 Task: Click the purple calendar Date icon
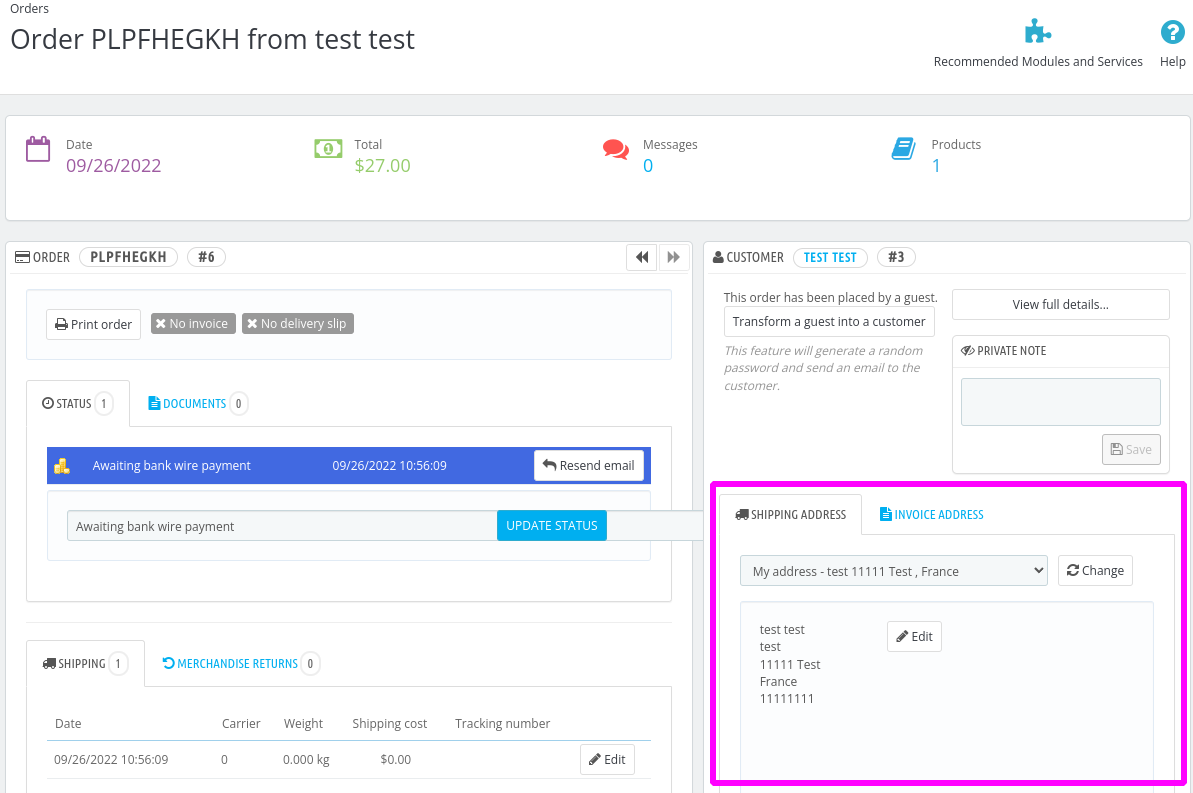pos(38,149)
